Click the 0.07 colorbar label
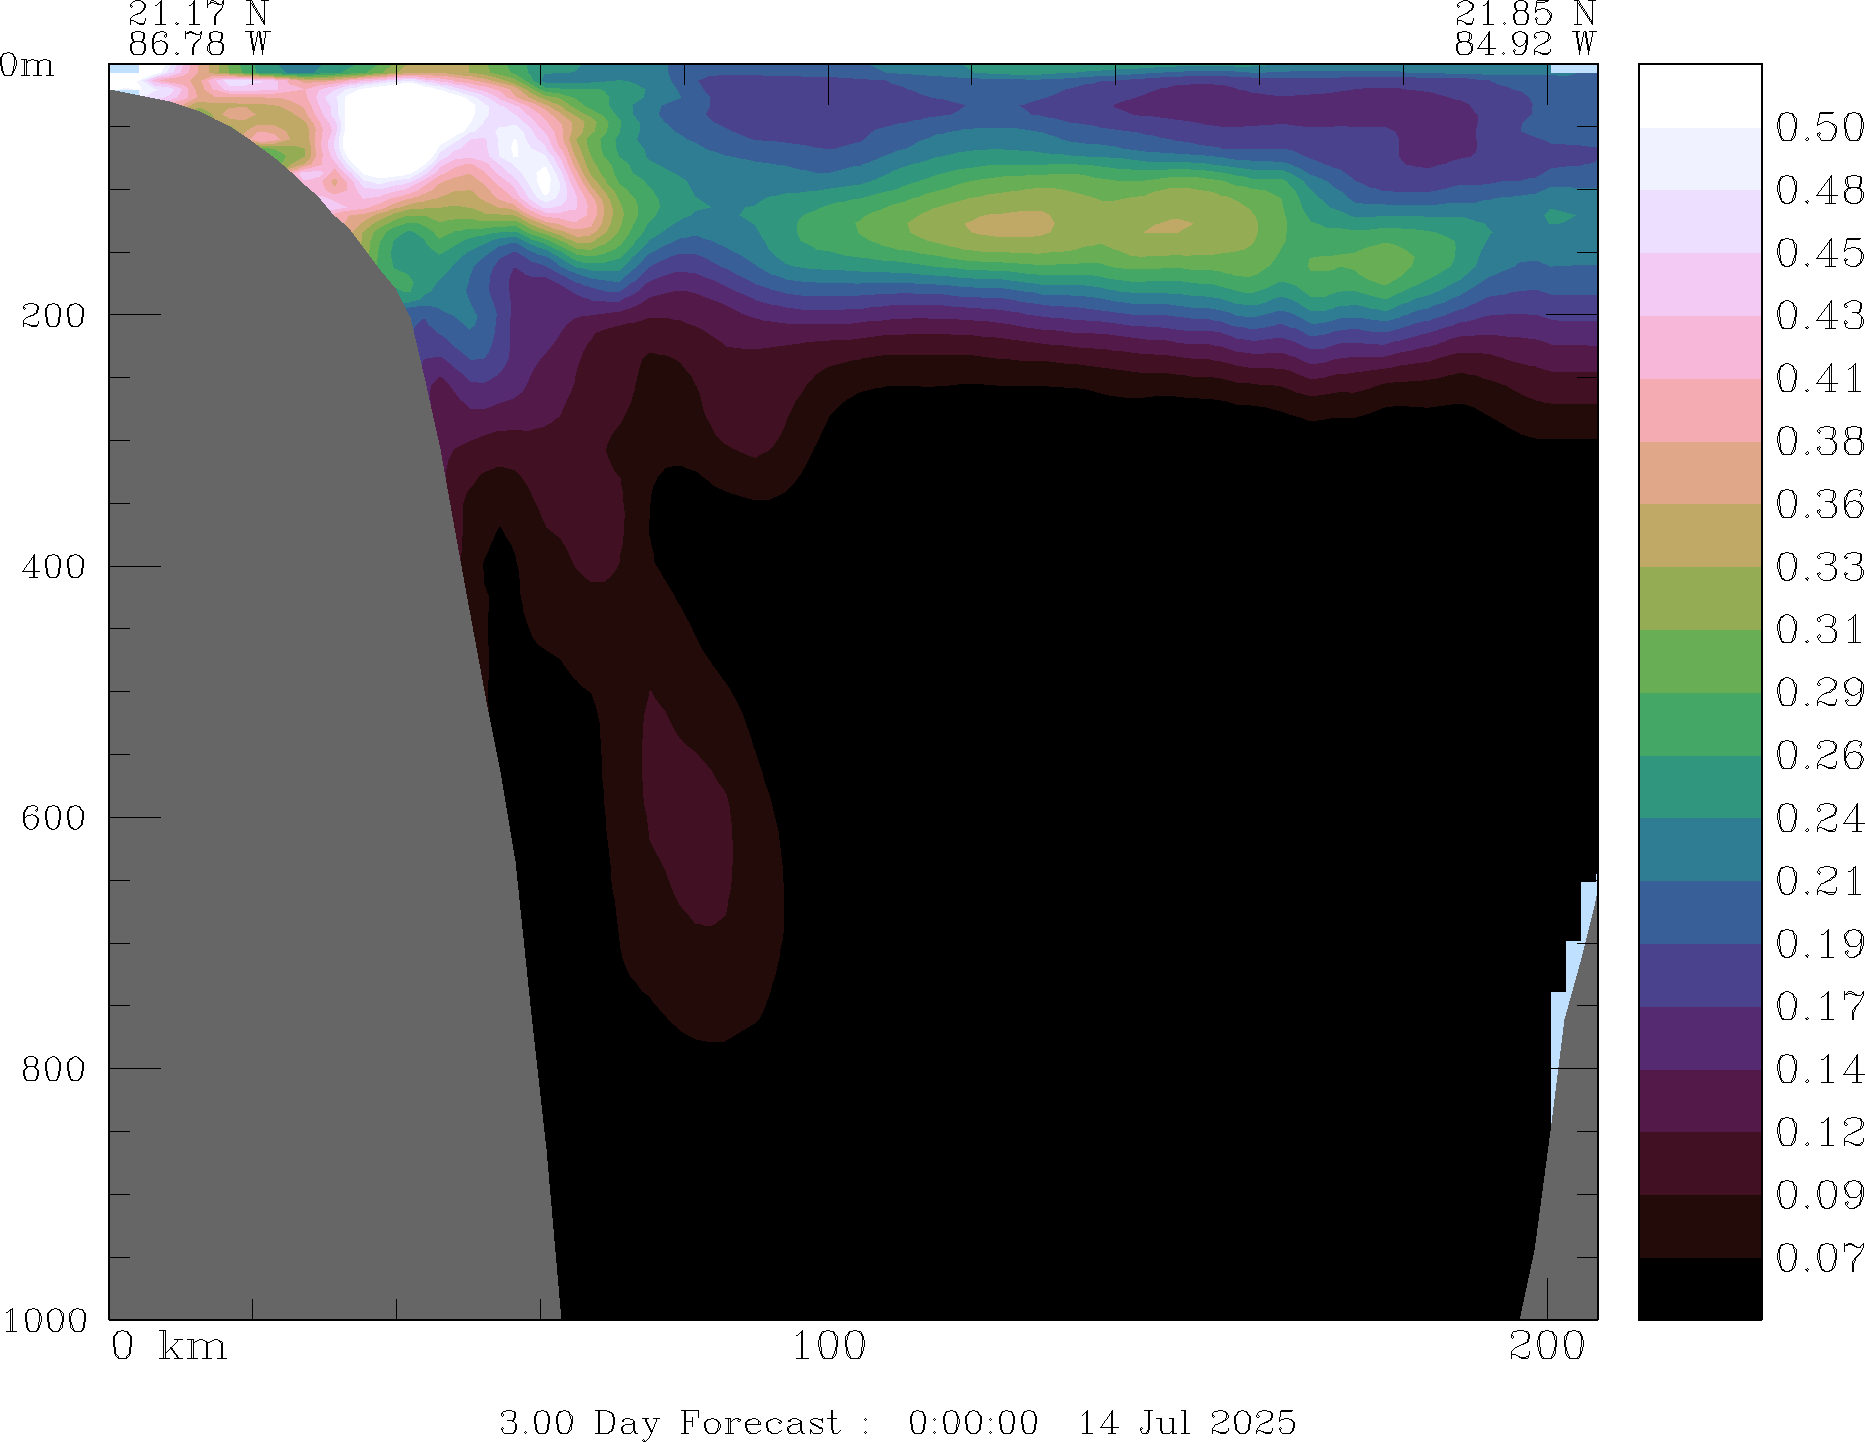 click(1819, 1258)
